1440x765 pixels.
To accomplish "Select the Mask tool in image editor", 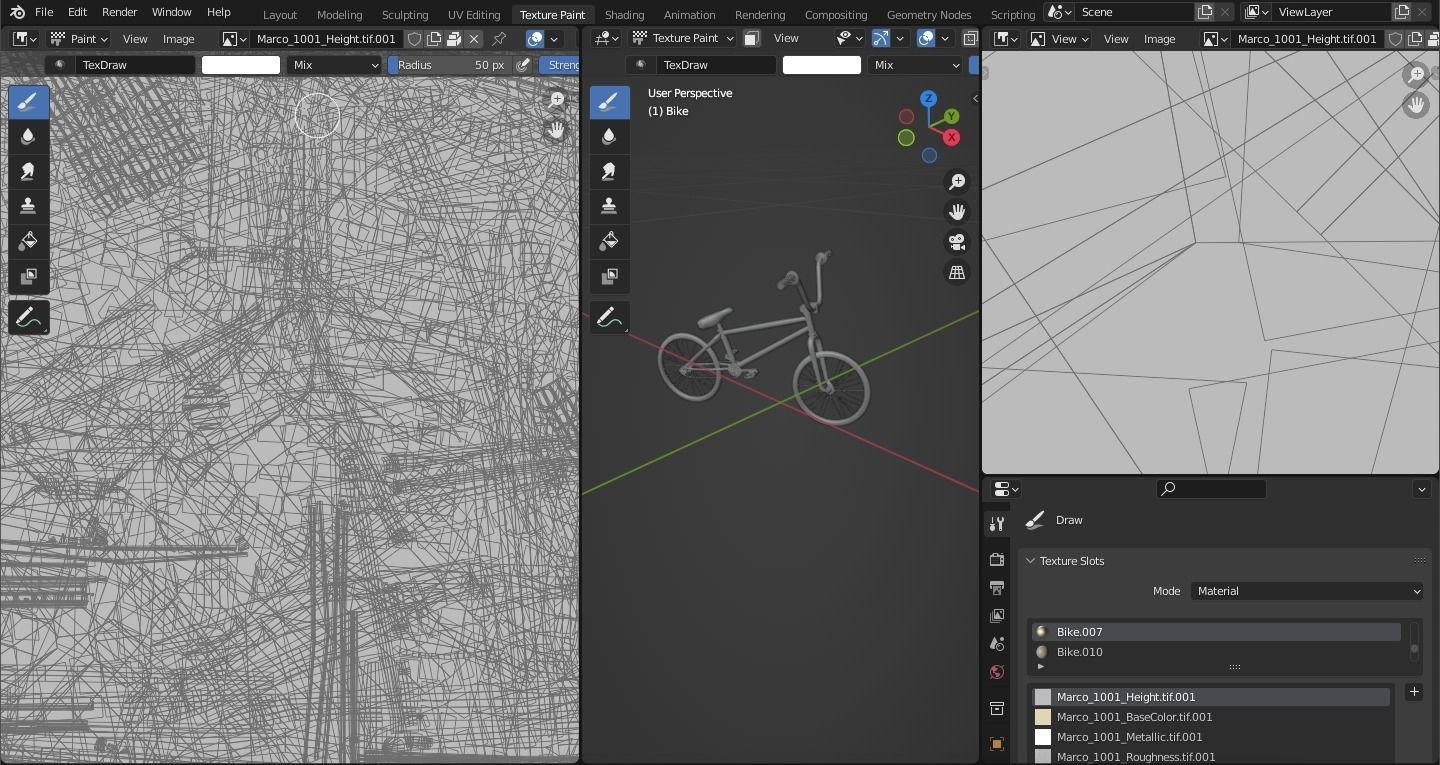I will (x=28, y=276).
